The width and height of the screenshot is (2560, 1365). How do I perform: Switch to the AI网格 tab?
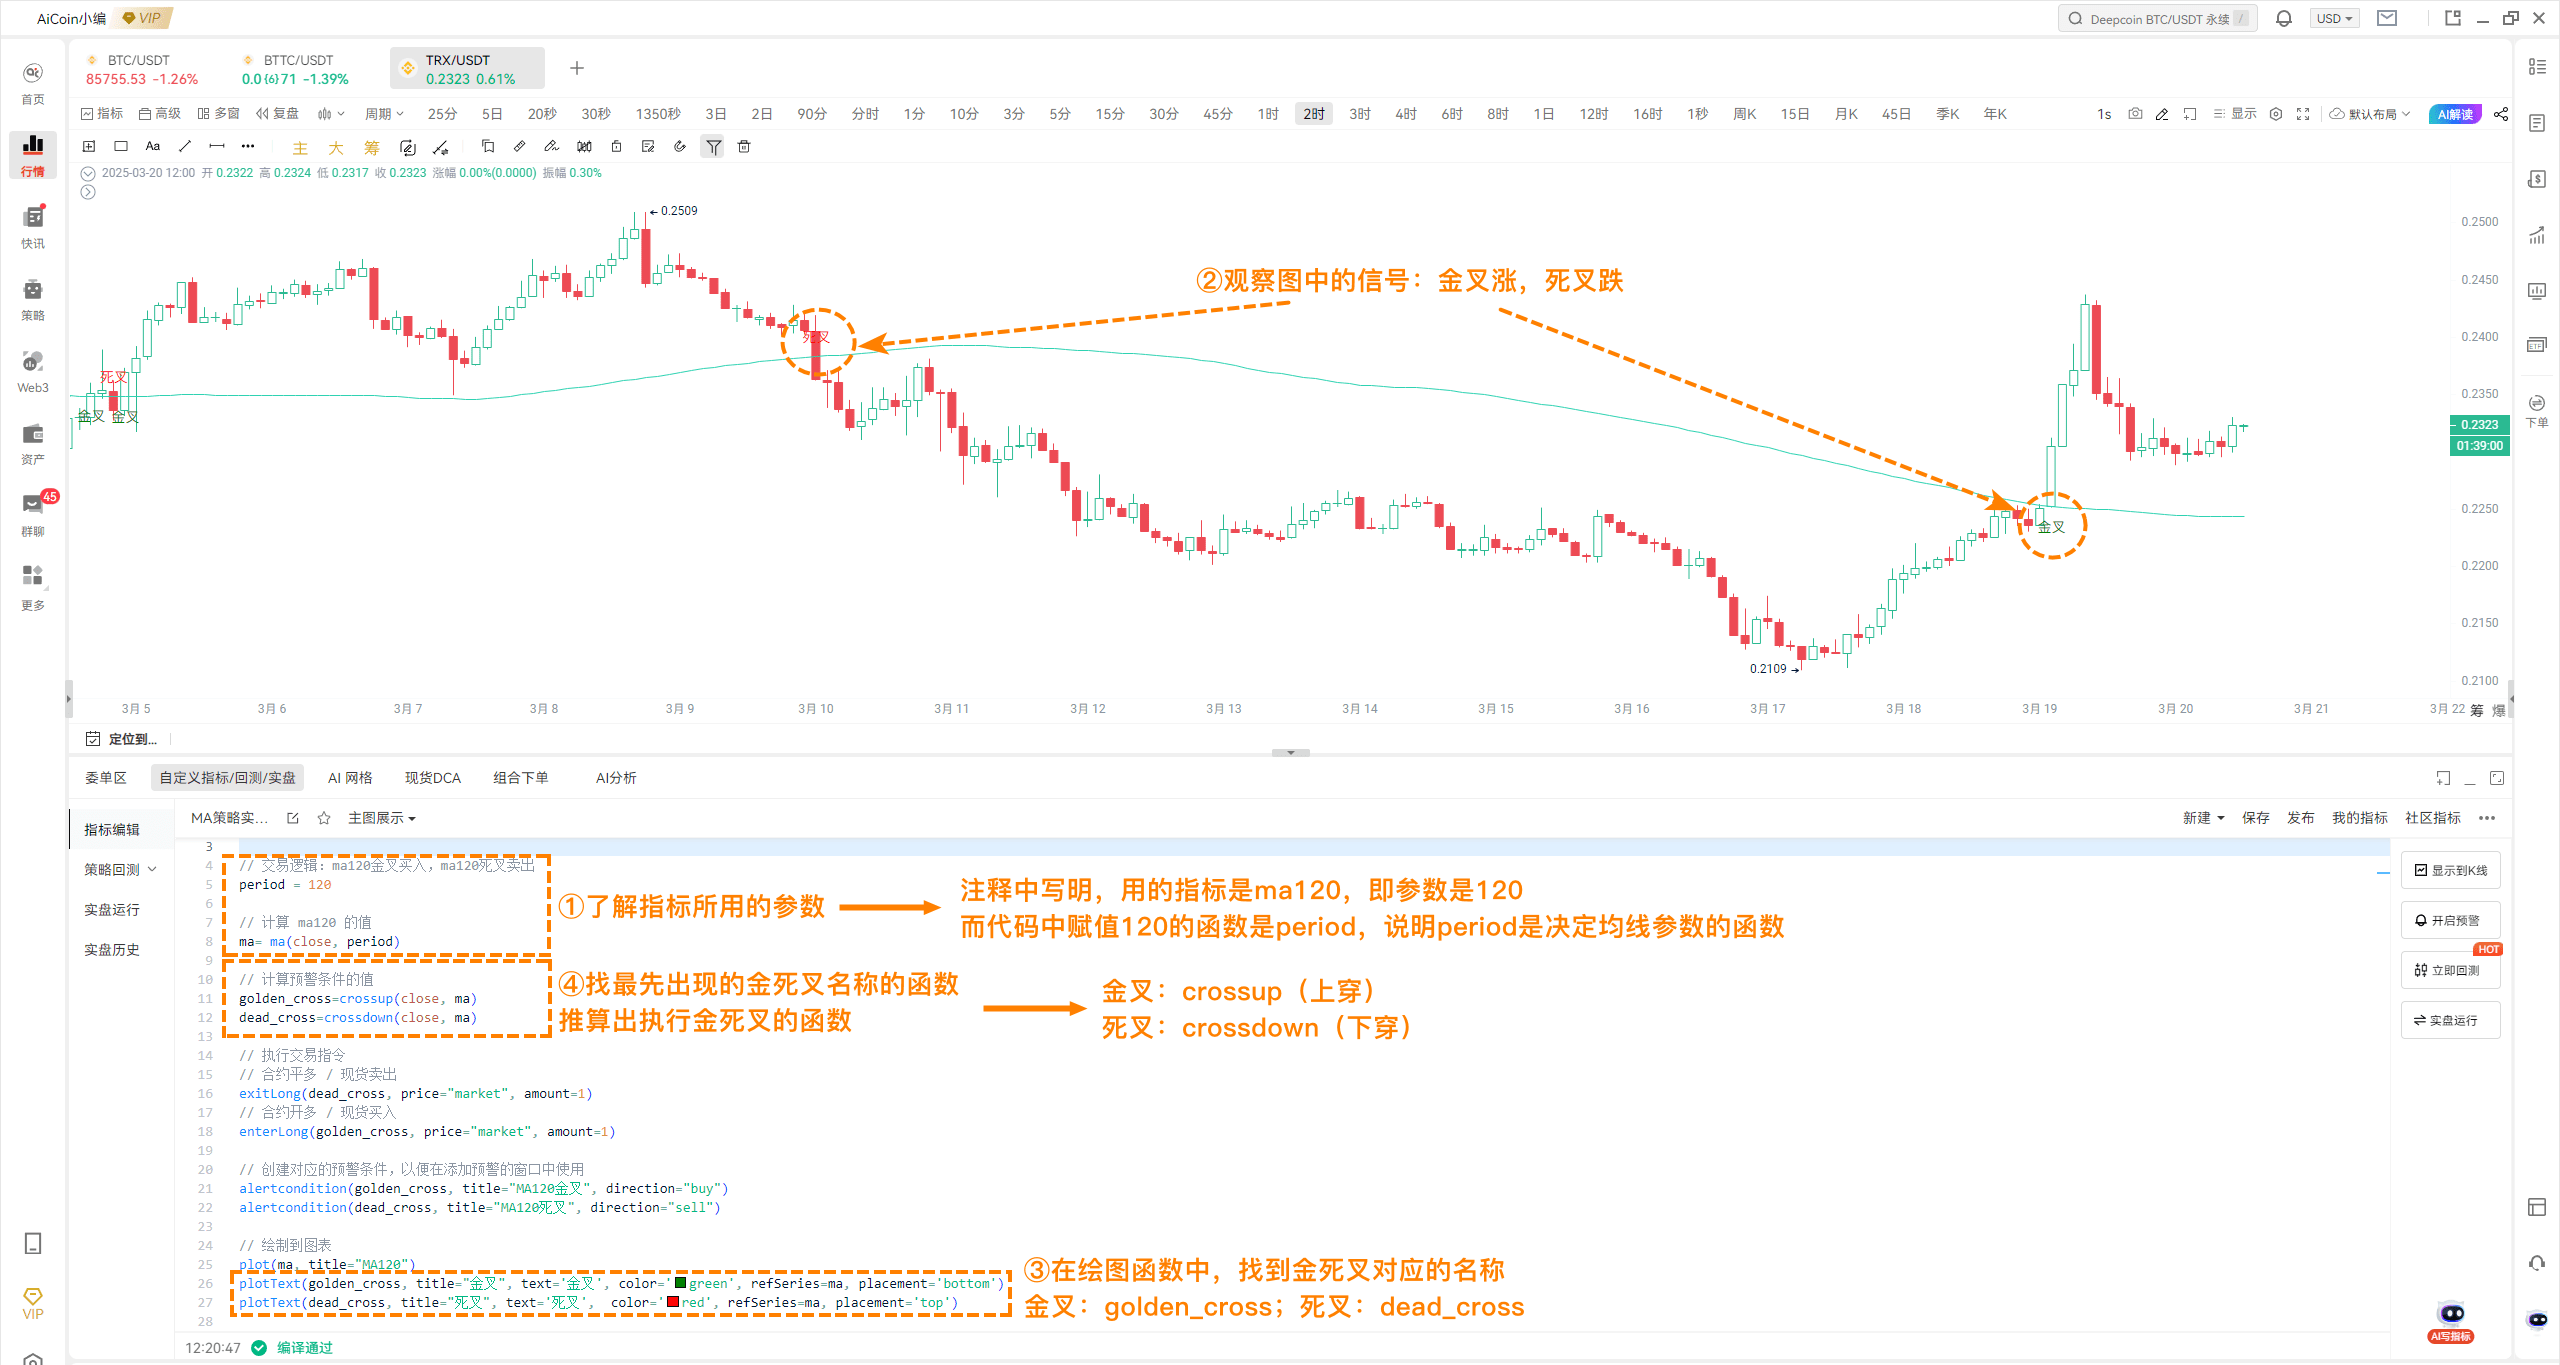[349, 777]
